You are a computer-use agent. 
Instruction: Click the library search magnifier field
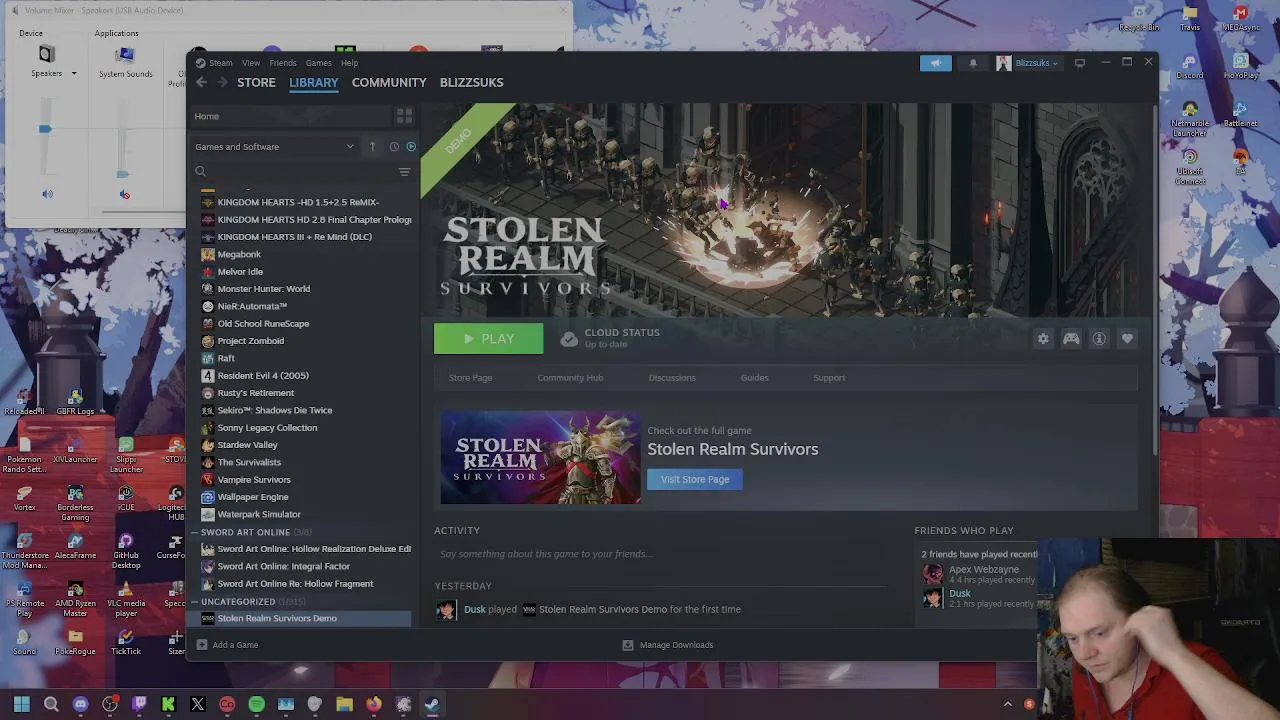pyautogui.click(x=292, y=172)
